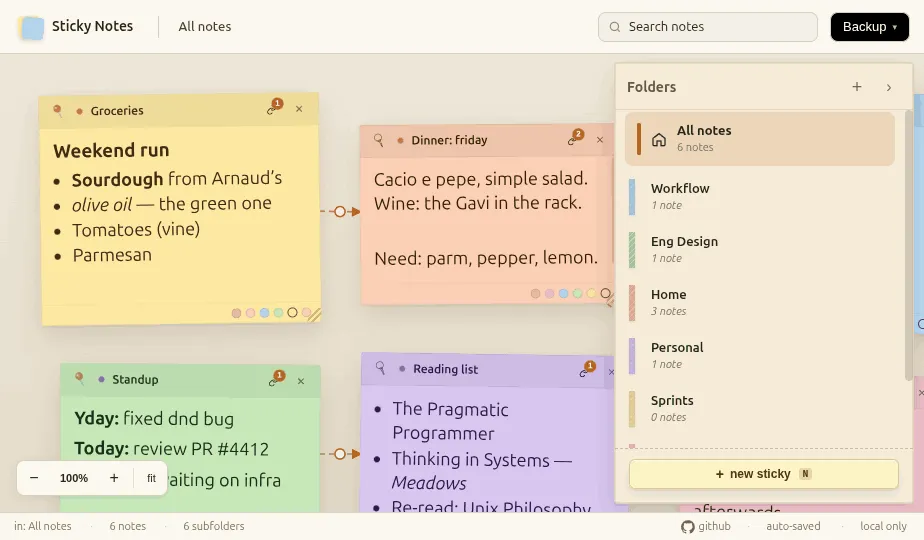924x540 pixels.
Task: Open the github link in the status bar
Action: click(x=706, y=526)
